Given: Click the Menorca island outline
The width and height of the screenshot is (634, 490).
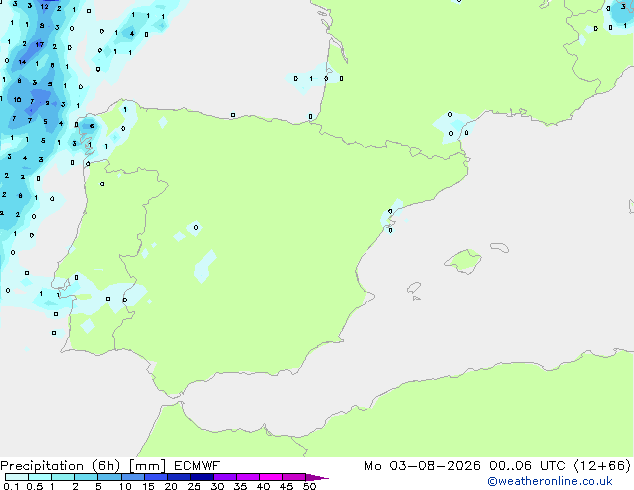Looking at the screenshot, I should coord(499,247).
